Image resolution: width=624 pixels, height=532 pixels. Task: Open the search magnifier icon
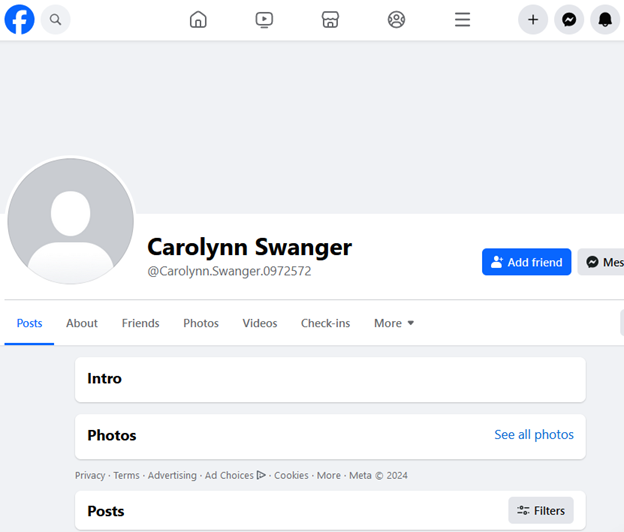[56, 19]
